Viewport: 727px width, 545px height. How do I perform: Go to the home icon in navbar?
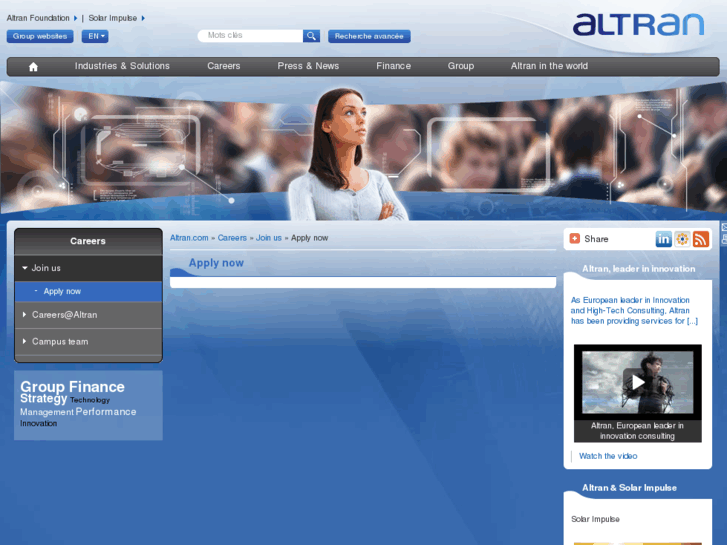(33, 67)
